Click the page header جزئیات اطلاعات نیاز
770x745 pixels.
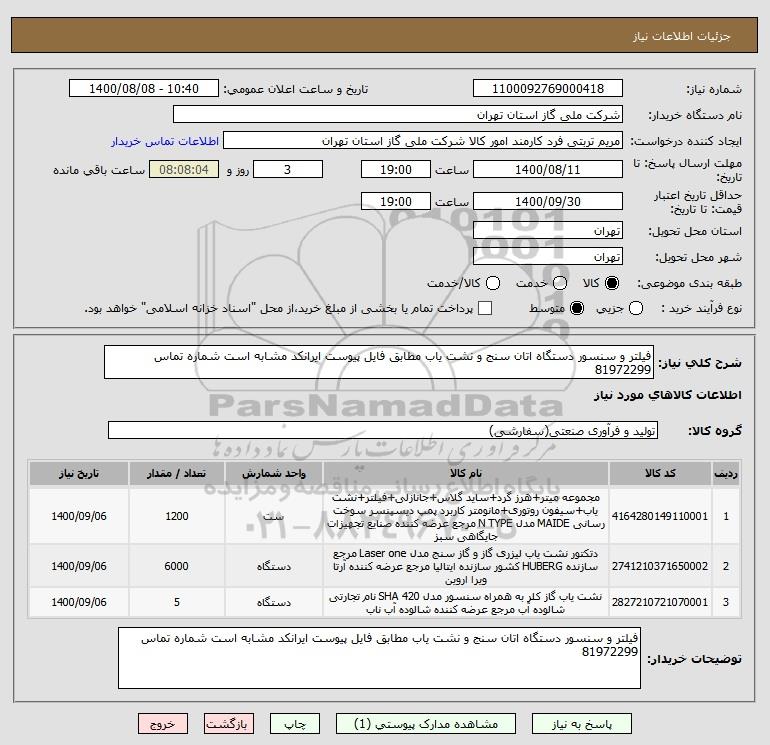pyautogui.click(x=682, y=36)
